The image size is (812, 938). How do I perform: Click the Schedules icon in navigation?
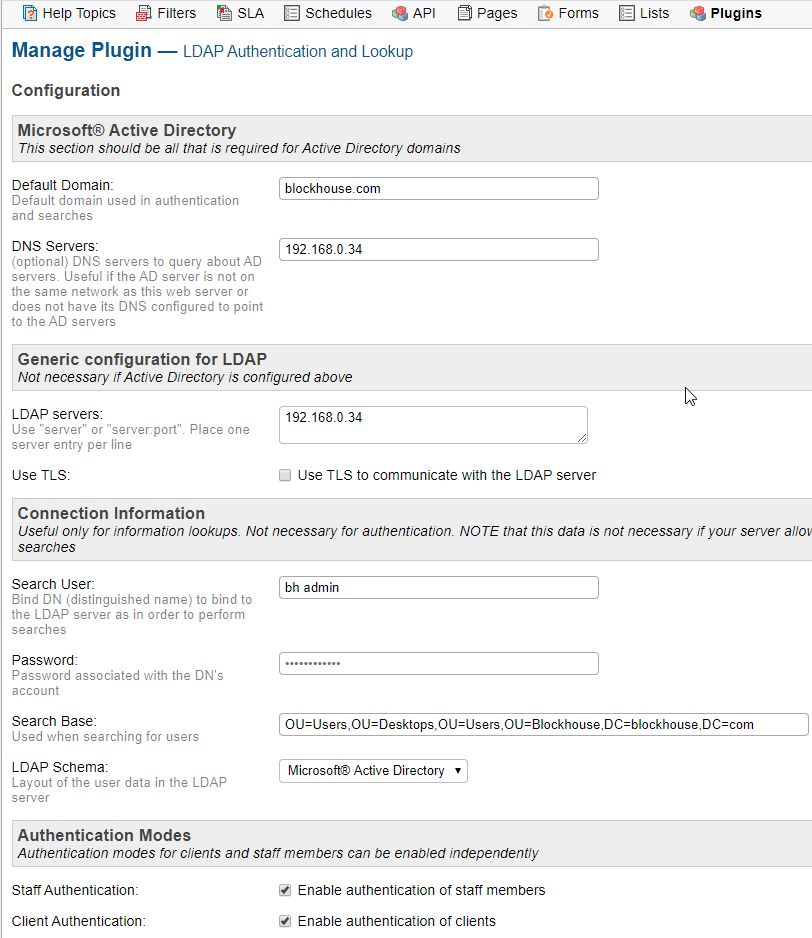[x=292, y=13]
